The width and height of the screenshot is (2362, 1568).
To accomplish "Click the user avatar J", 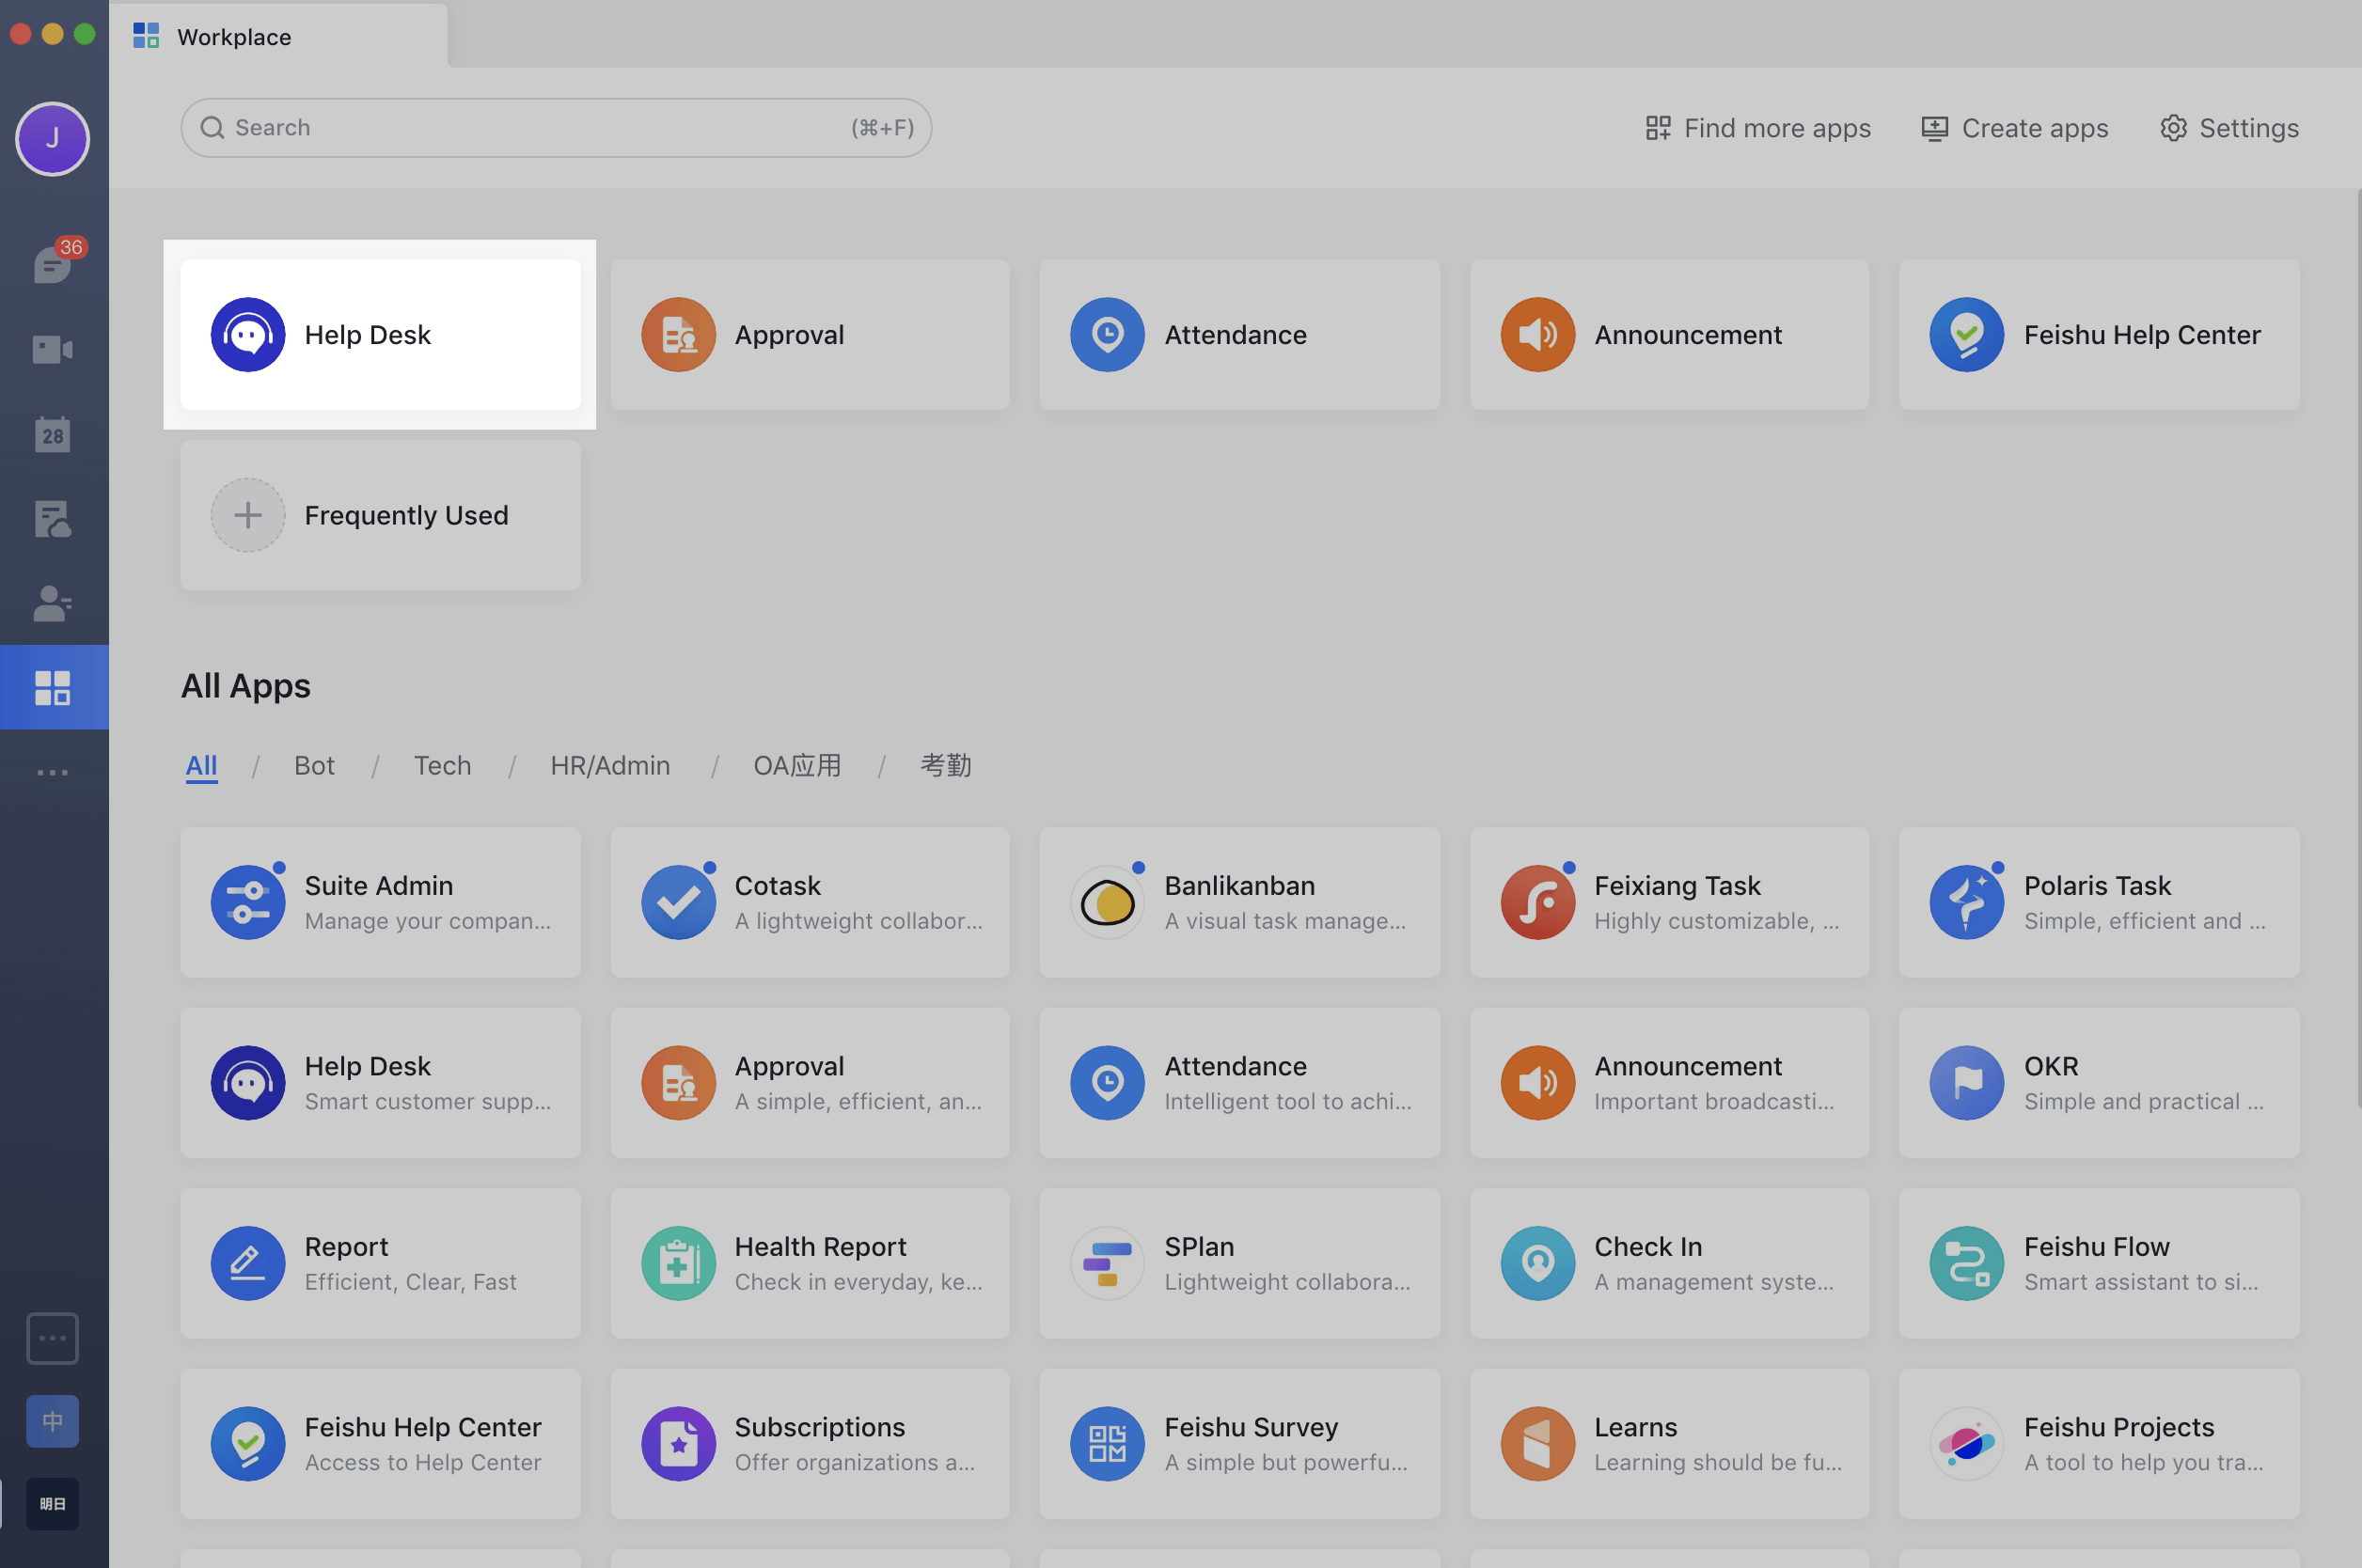I will [x=52, y=138].
